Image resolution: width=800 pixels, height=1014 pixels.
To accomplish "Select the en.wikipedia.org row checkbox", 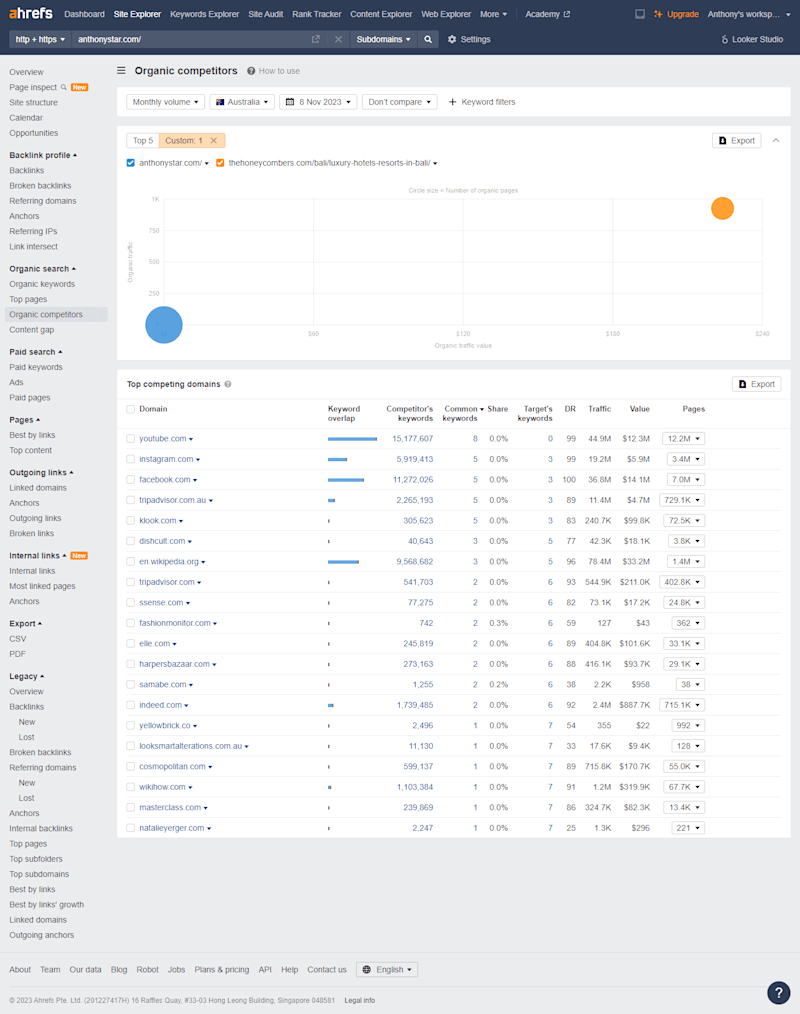I will (x=131, y=561).
